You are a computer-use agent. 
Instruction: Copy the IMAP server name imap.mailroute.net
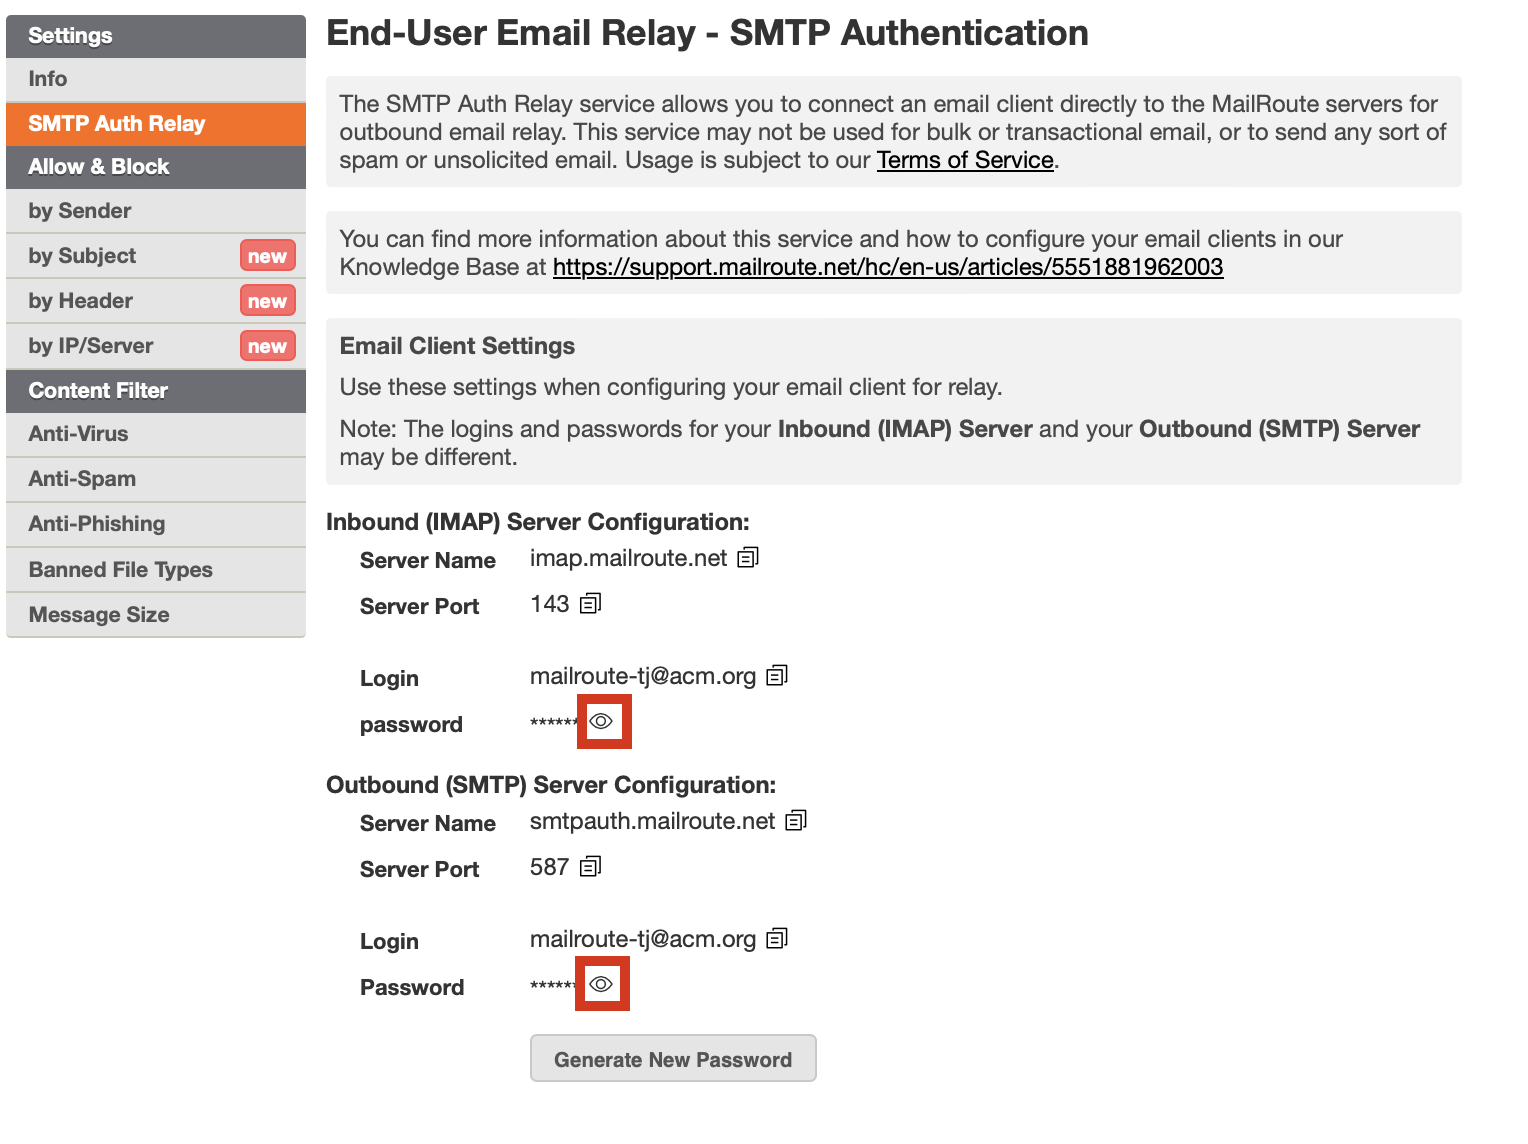point(748,558)
